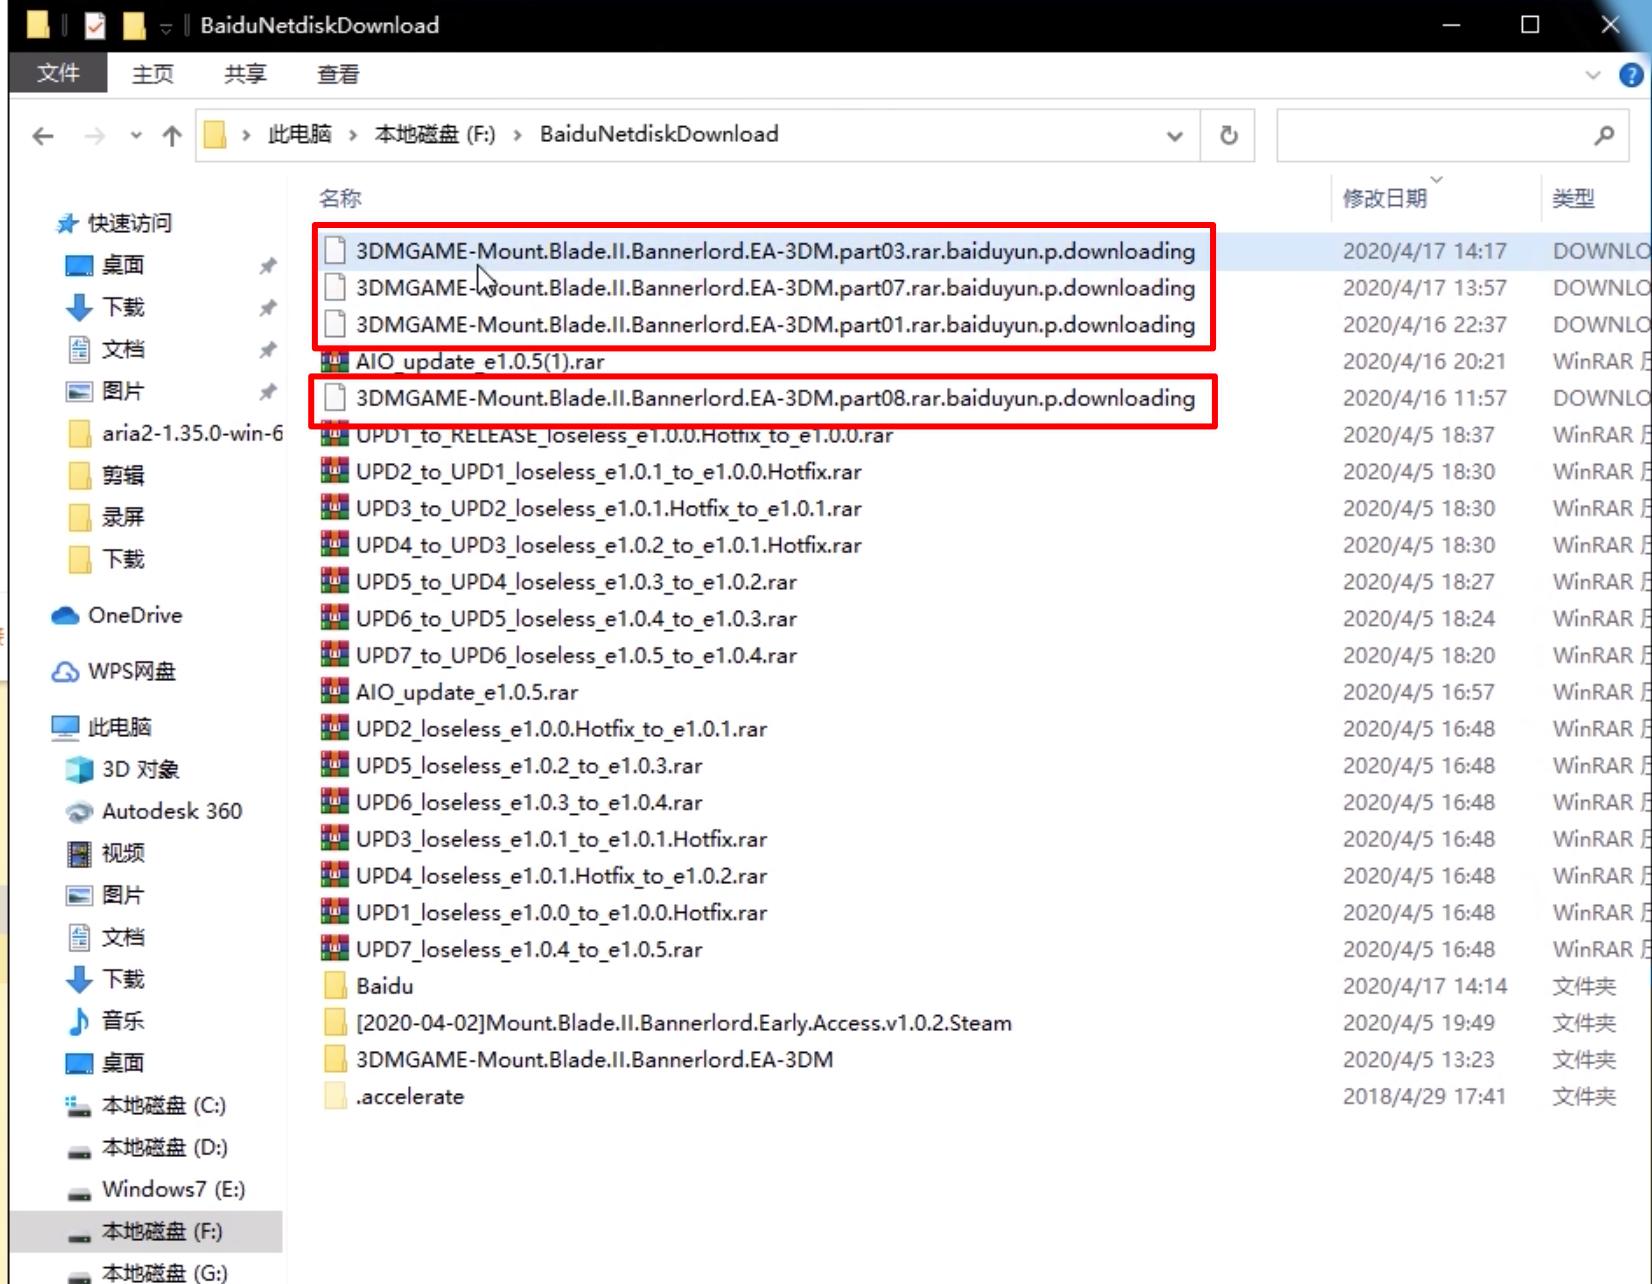Viewport: 1652px width, 1284px height.
Task: Click the 快速访问 star icon
Action: click(x=66, y=223)
